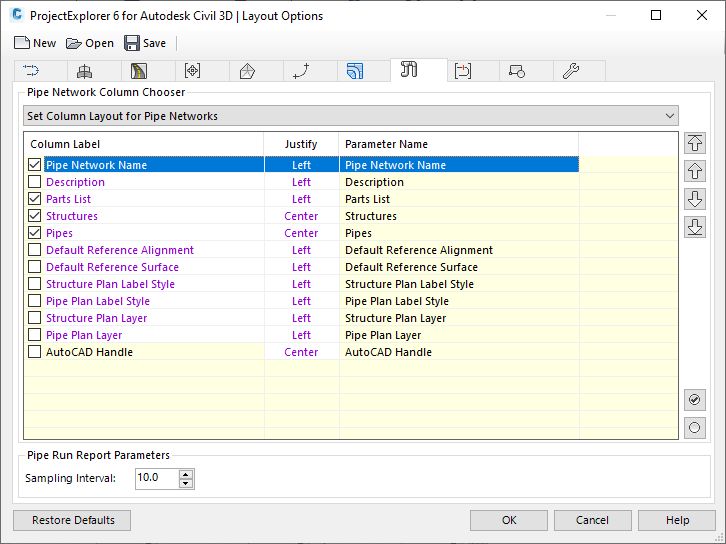Move selected column to bottom
This screenshot has height=544, width=726.
[695, 227]
